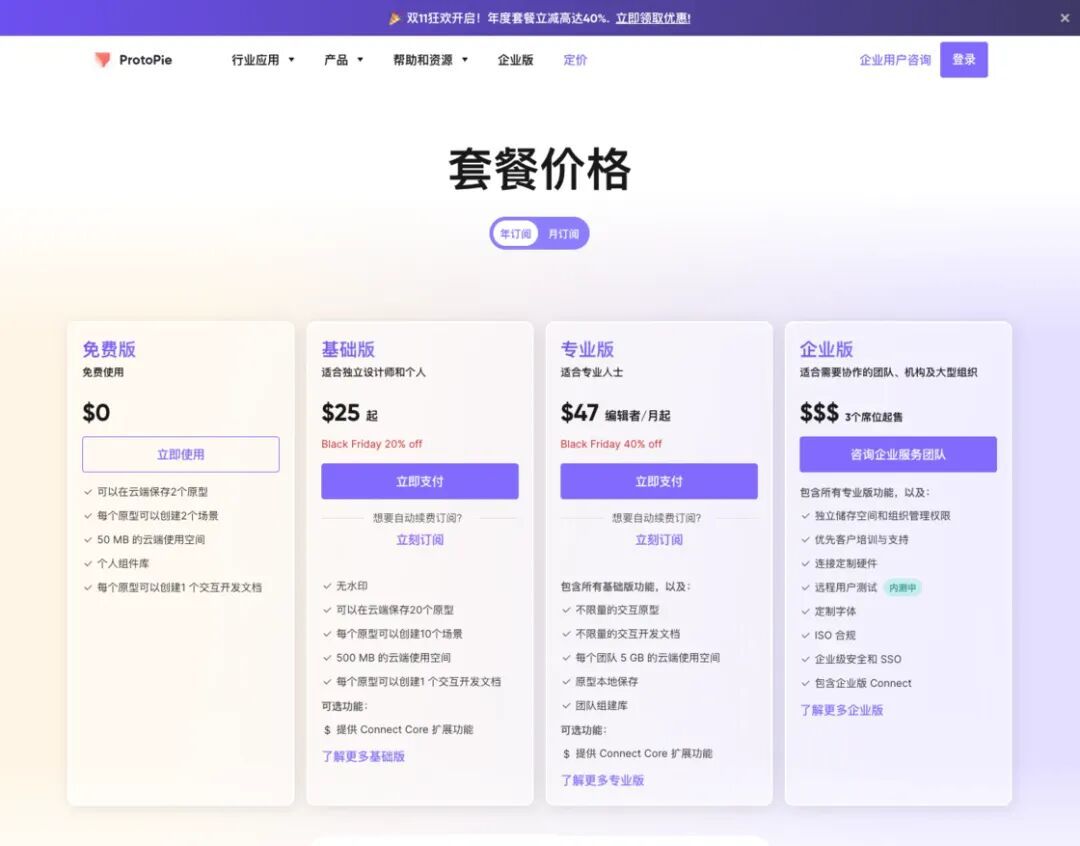
Task: Click the 企业用户咨询 link
Action: coord(895,60)
